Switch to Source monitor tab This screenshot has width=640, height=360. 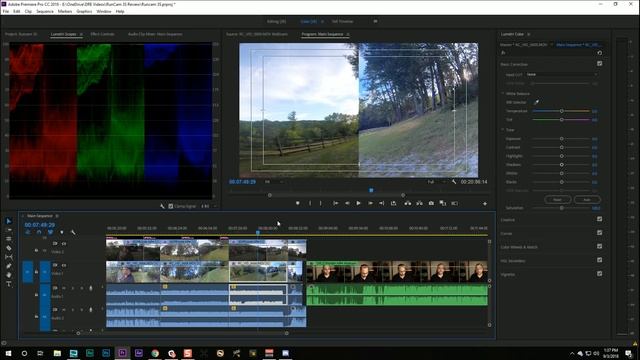pyautogui.click(x=257, y=34)
